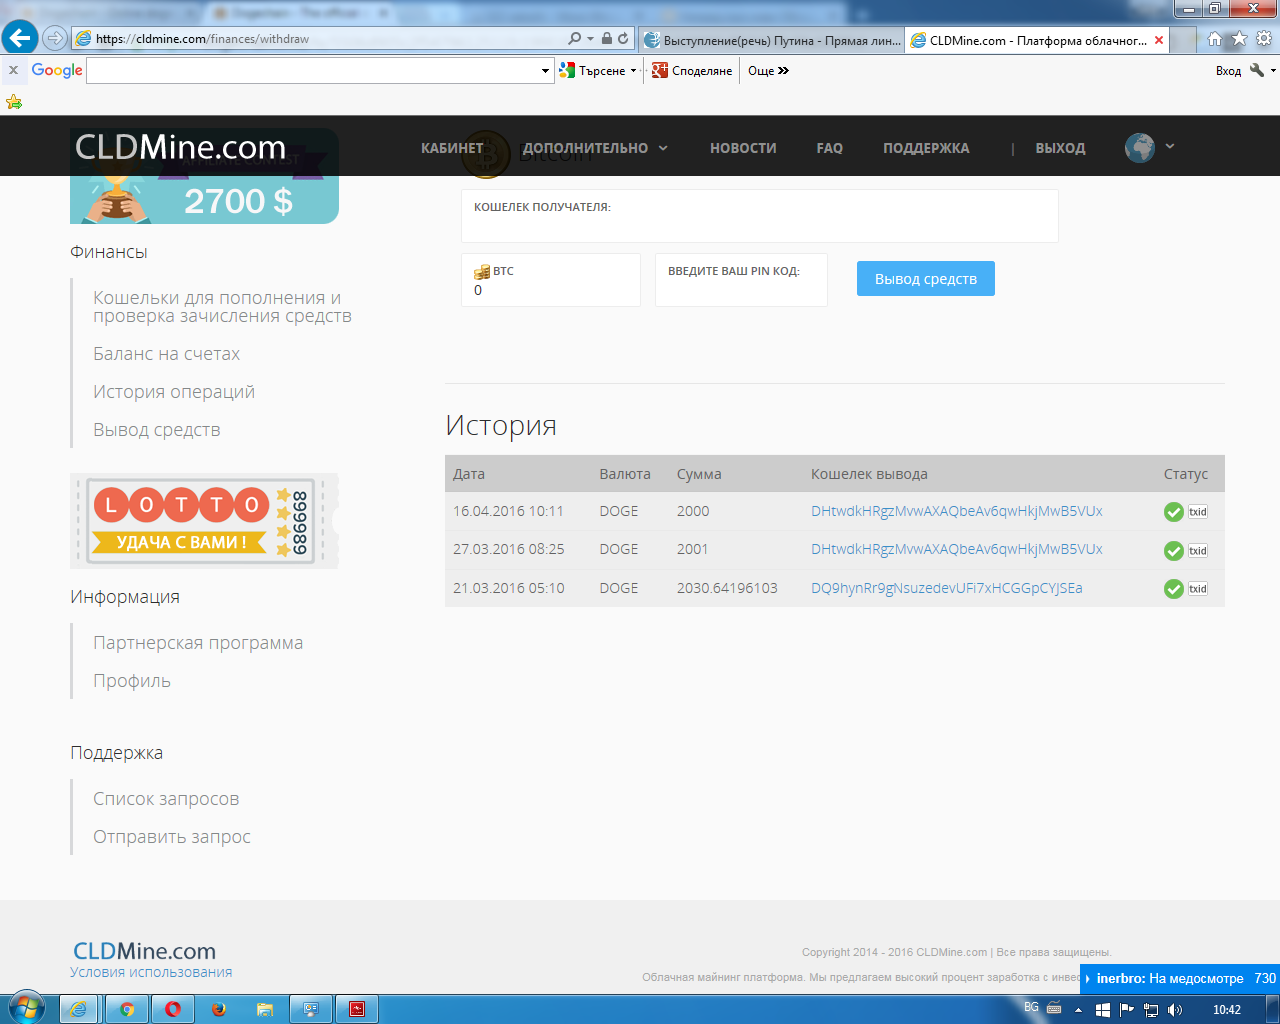Click the wallet address DQ9hynRr9gNsuzedevUFi7xHCGGpCYJSEa
The image size is (1280, 1024).
[x=947, y=588]
